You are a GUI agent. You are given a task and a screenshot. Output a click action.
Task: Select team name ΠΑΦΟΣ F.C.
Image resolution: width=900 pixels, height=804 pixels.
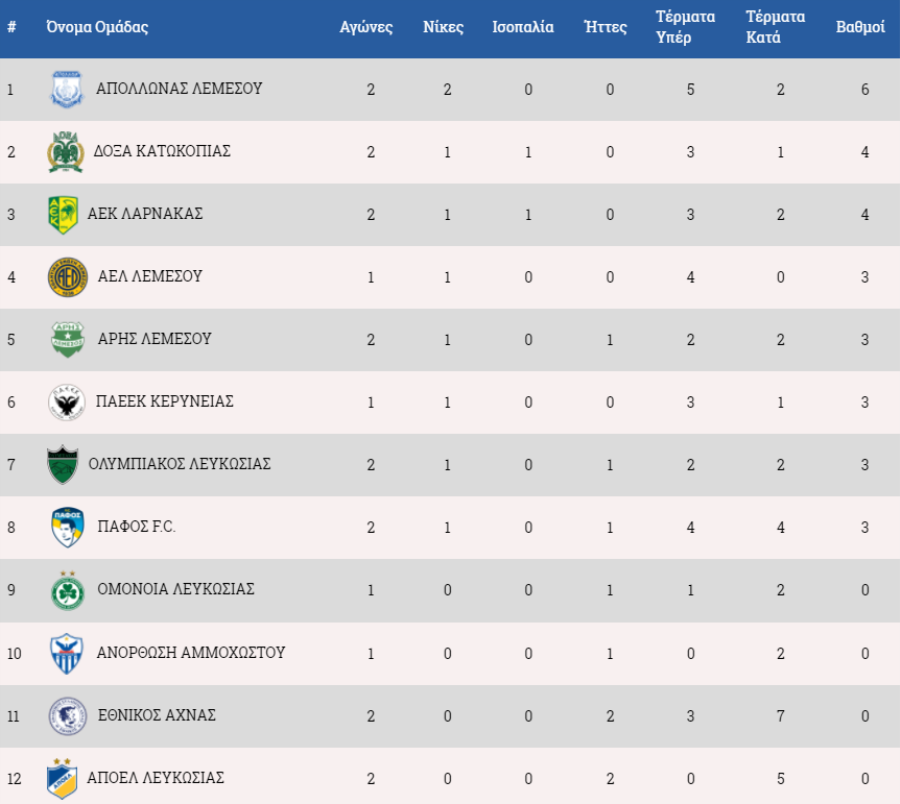click(x=137, y=526)
